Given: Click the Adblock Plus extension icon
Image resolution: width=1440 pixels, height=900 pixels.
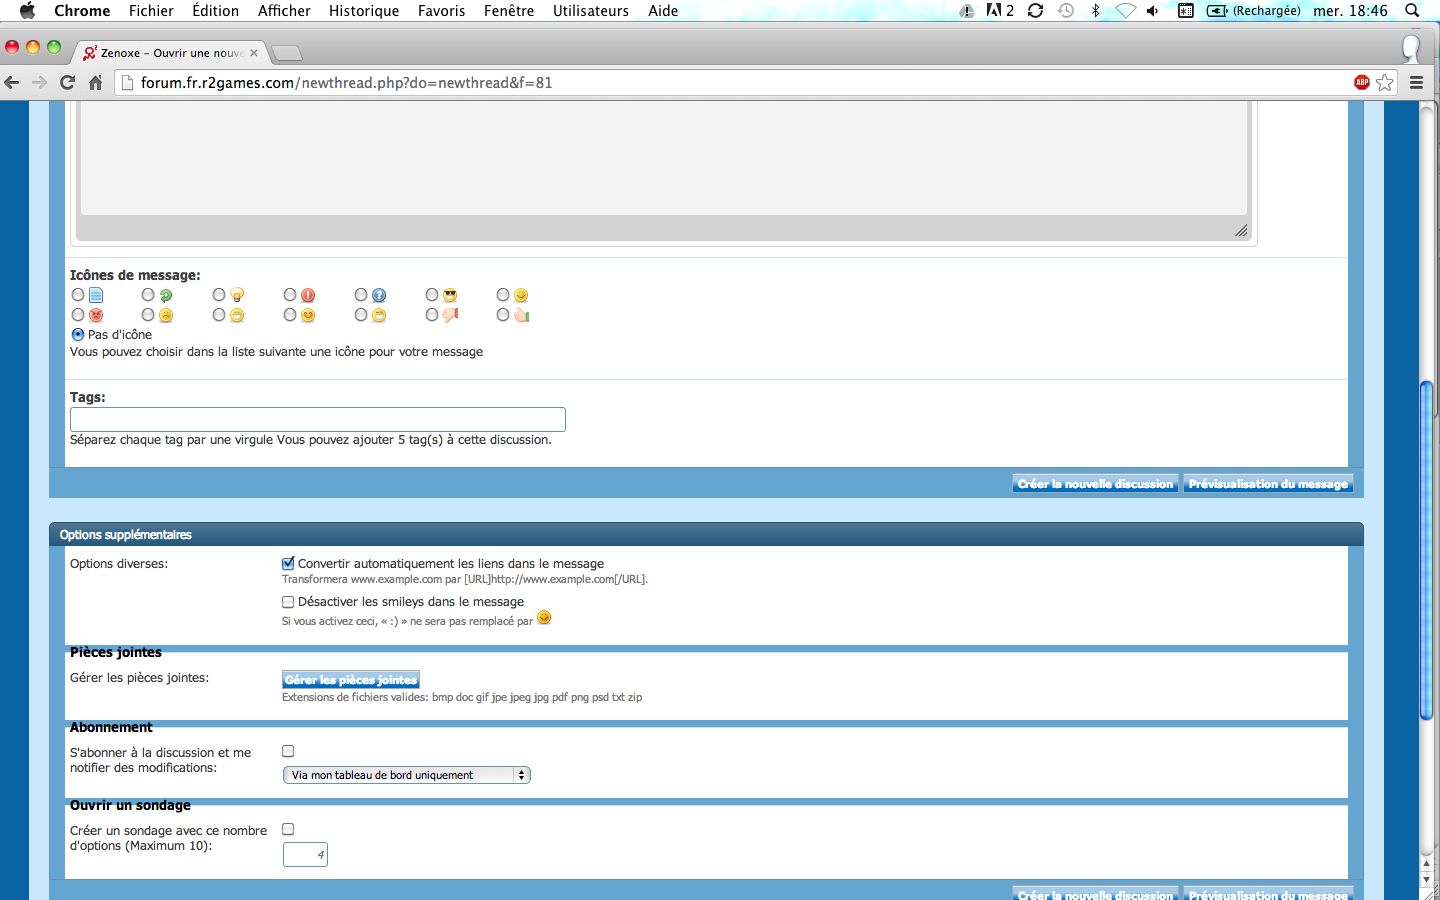Looking at the screenshot, I should [x=1361, y=83].
